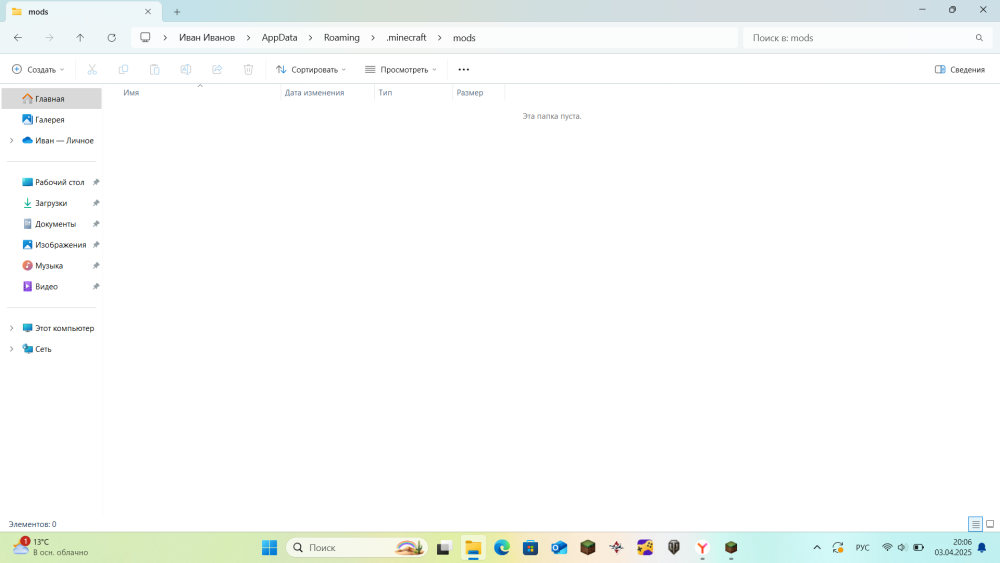
Task: Show hidden tray icons chevron
Action: click(x=817, y=548)
